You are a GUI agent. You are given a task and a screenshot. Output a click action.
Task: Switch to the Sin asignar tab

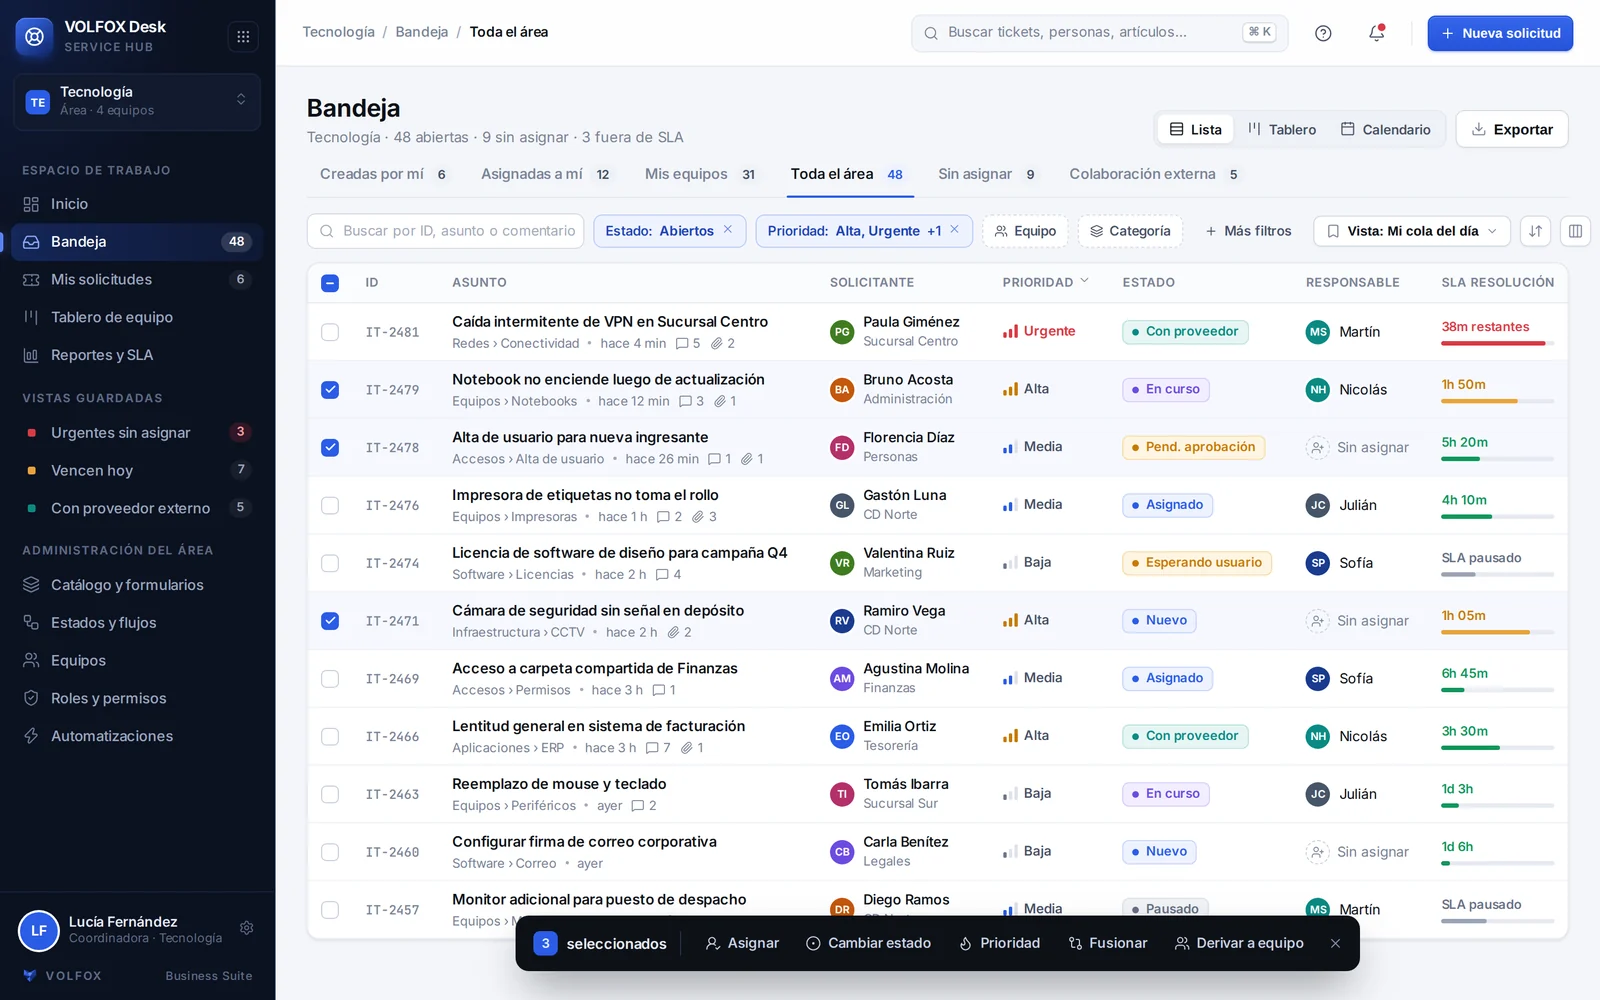click(987, 174)
